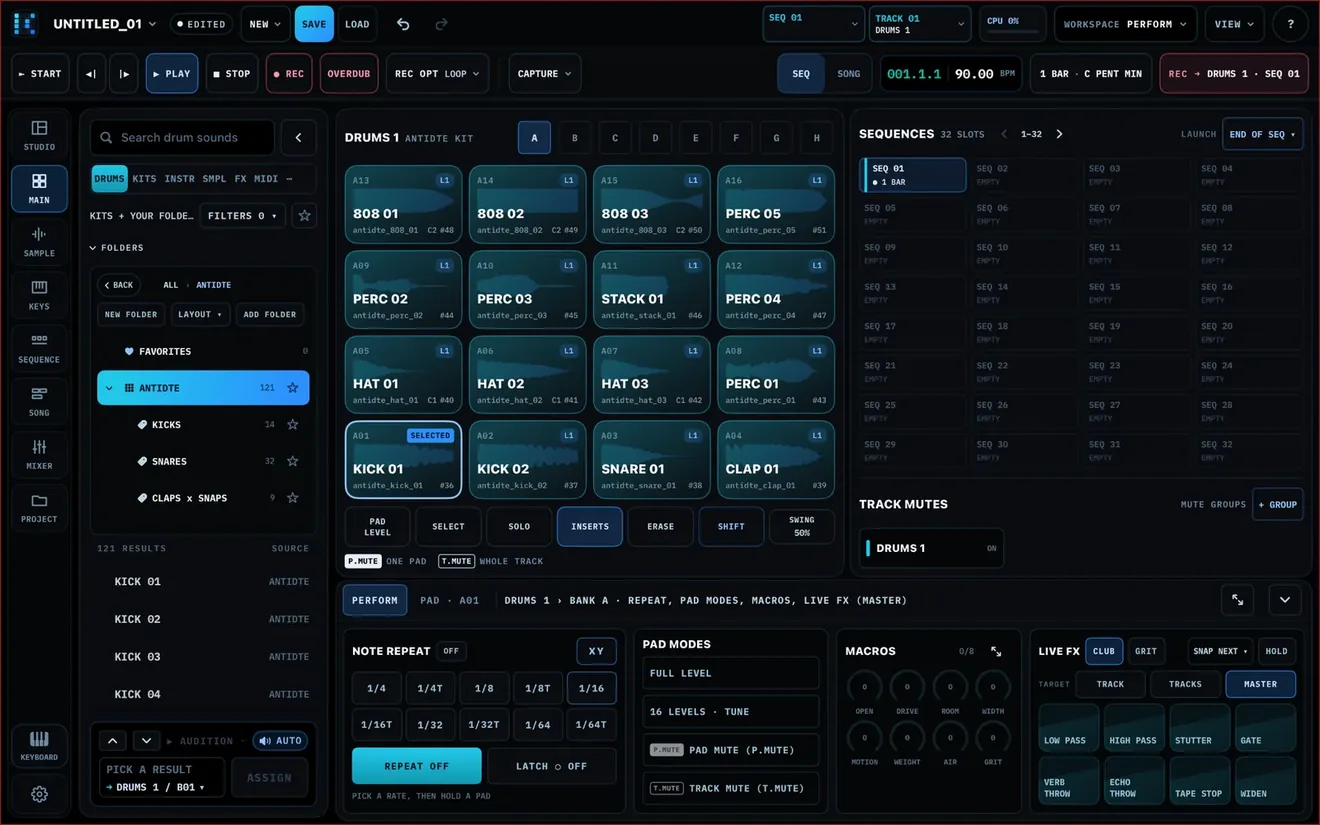This screenshot has height=825, width=1320.
Task: Open the End of Seq launch dropdown
Action: [1262, 134]
